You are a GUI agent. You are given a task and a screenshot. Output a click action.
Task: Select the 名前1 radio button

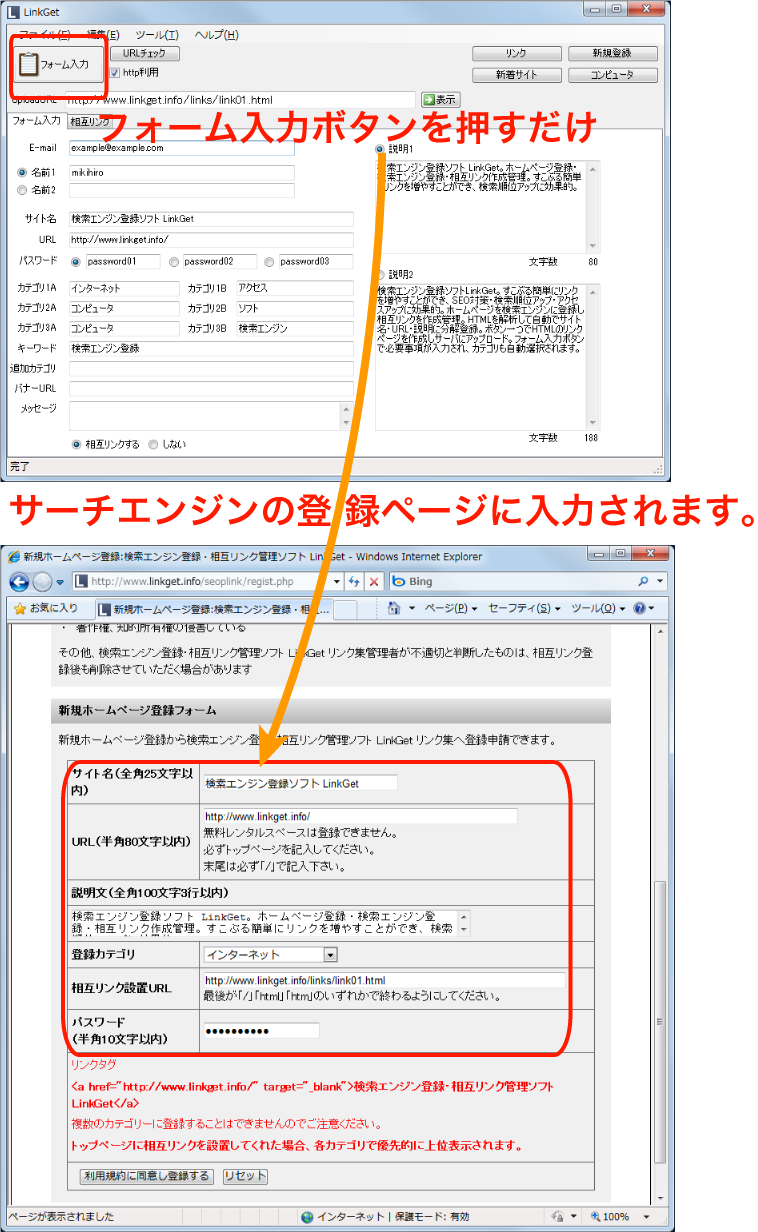coord(22,173)
